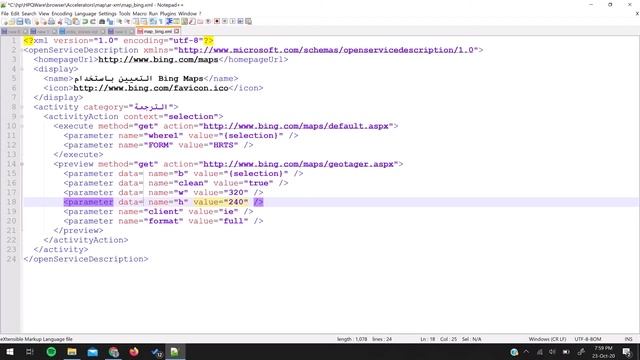The image size is (640, 360).
Task: Click the maps/geotager.aspx URL
Action: coord(298,164)
